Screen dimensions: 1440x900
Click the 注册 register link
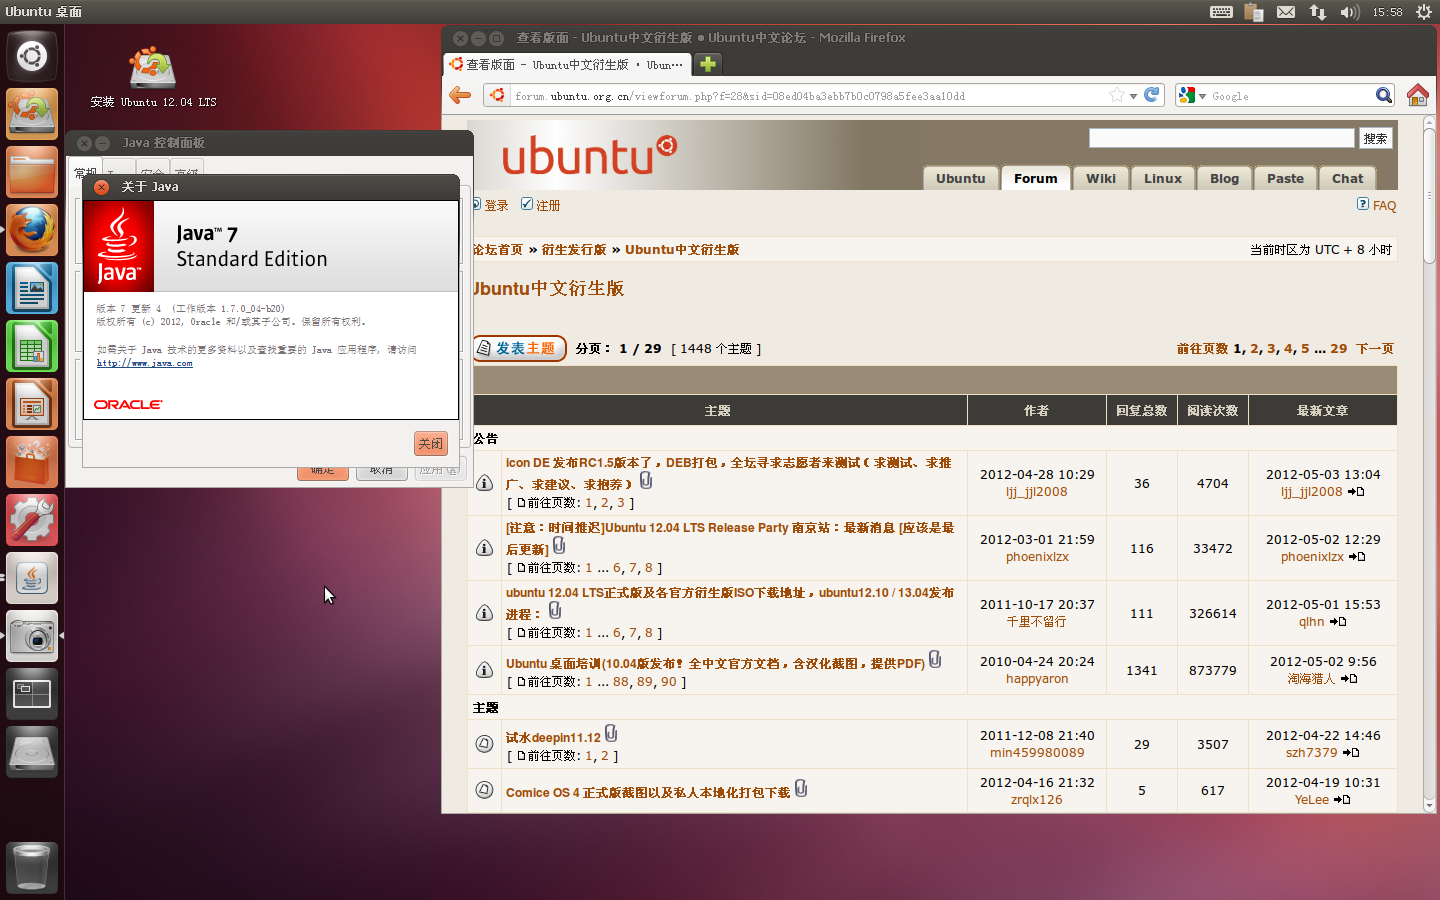[x=548, y=205]
